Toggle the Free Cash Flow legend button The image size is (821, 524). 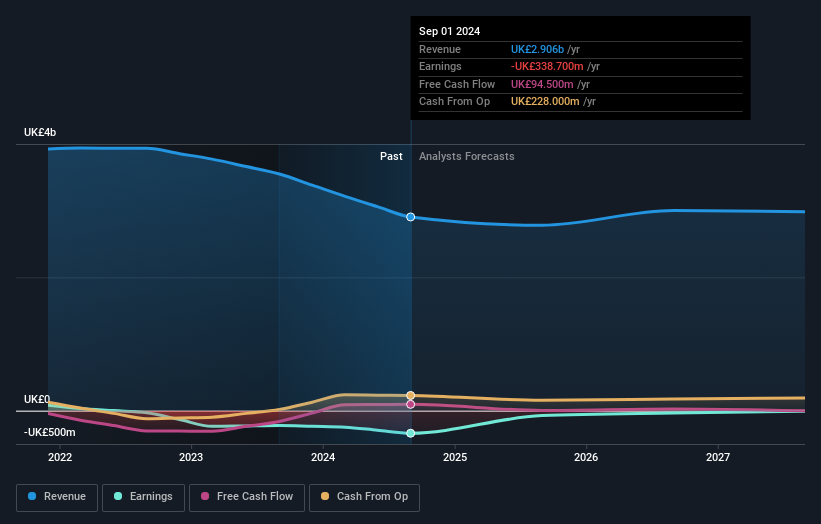[x=247, y=497]
